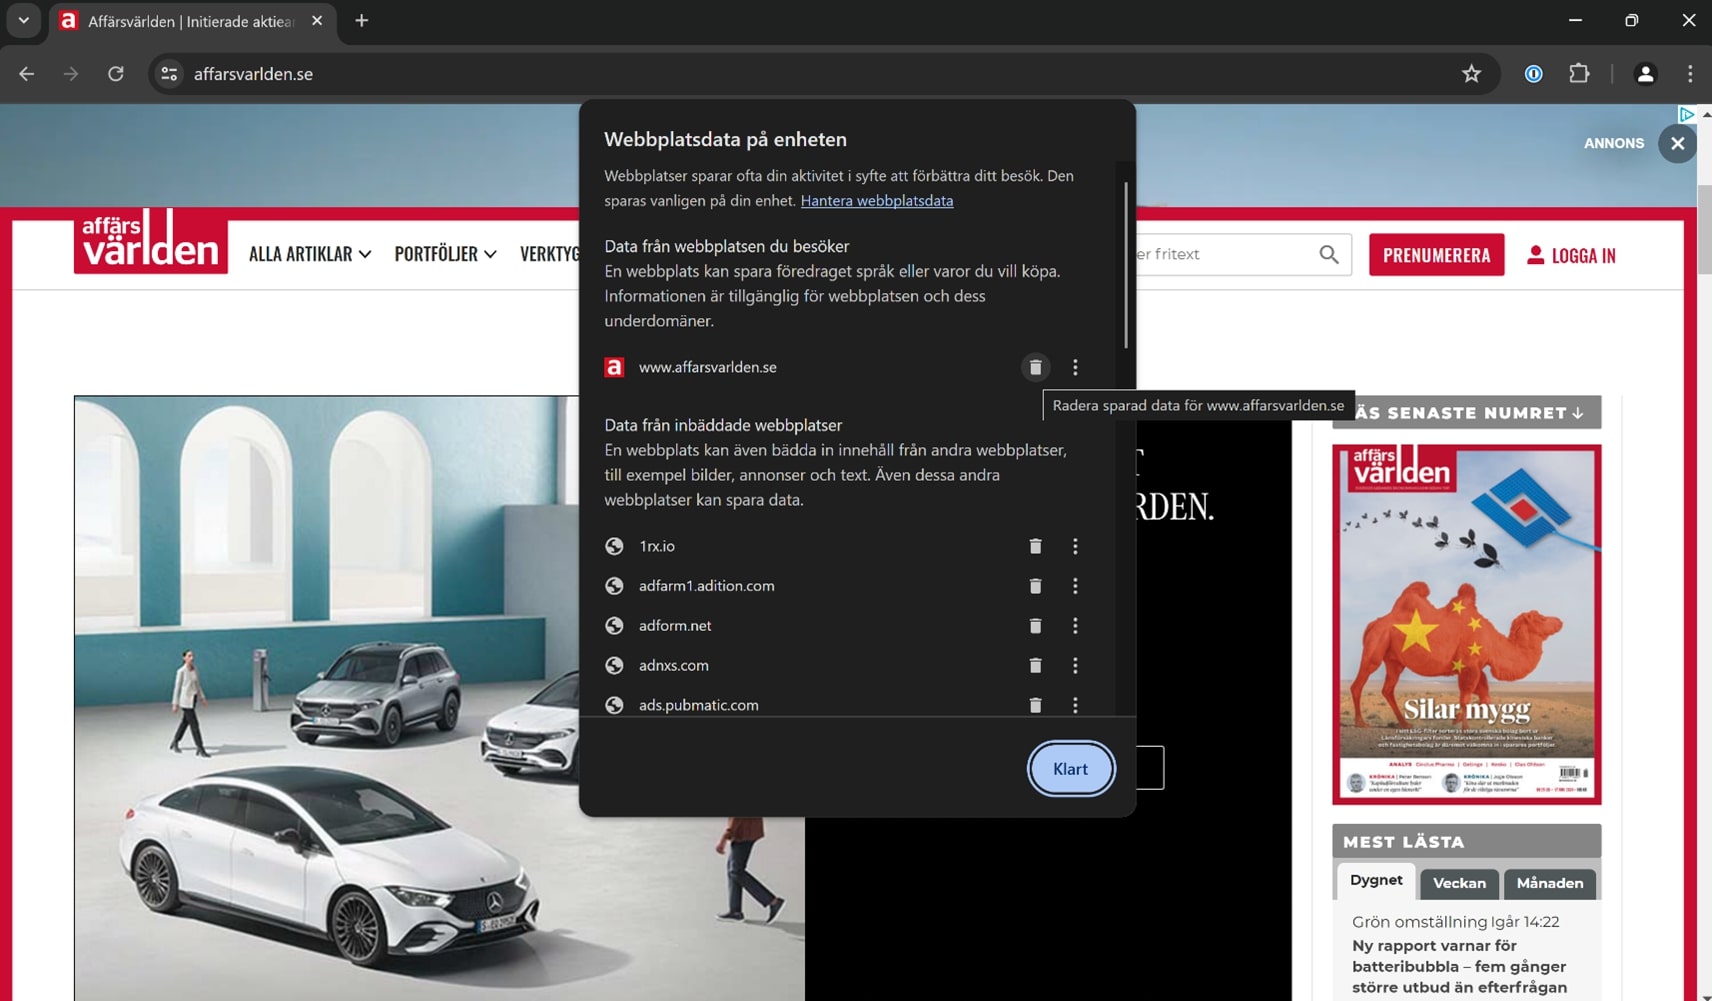Viewport: 1712px width, 1001px height.
Task: Expand the PORTFÖLJER menu
Action: 445,254
